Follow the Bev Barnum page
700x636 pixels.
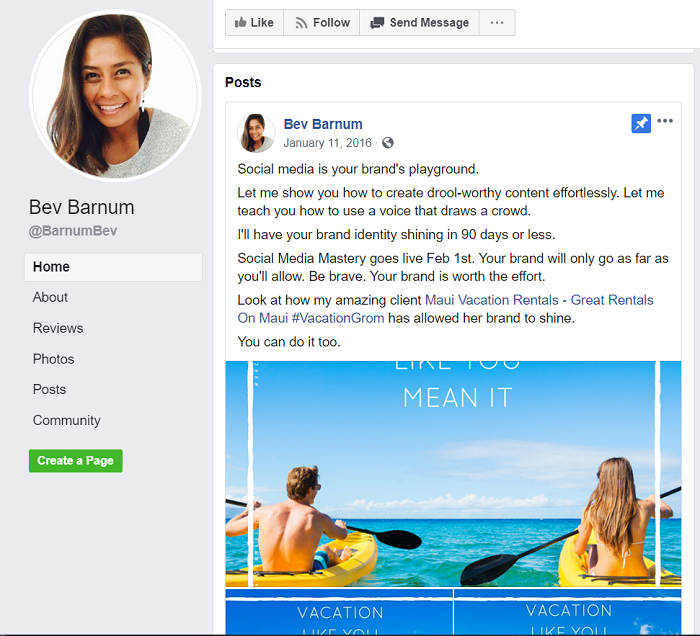pyautogui.click(x=321, y=22)
